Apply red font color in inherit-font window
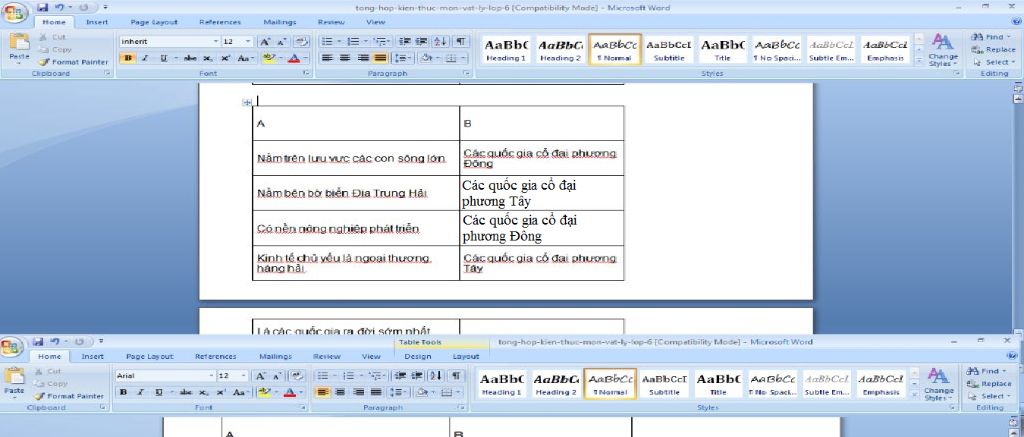The height and width of the screenshot is (437, 1024). tap(292, 58)
